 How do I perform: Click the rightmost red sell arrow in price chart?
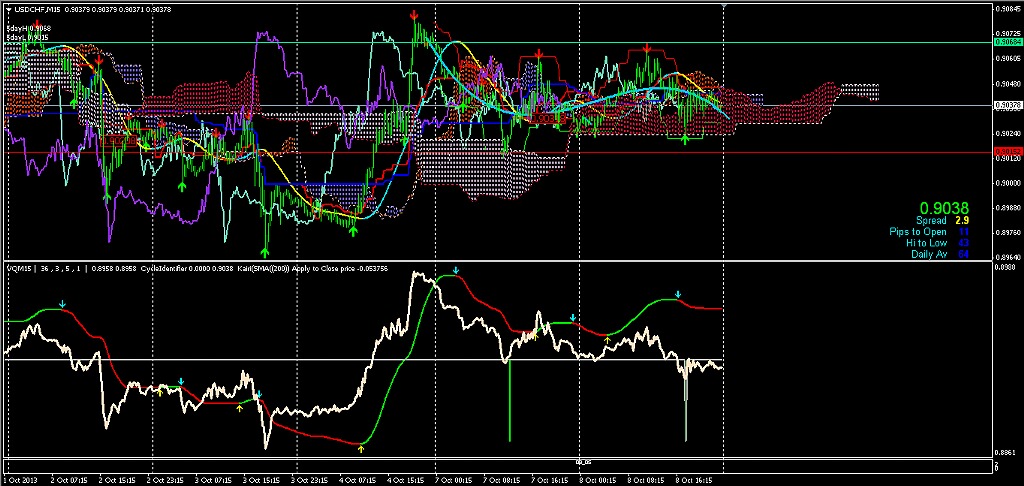648,48
